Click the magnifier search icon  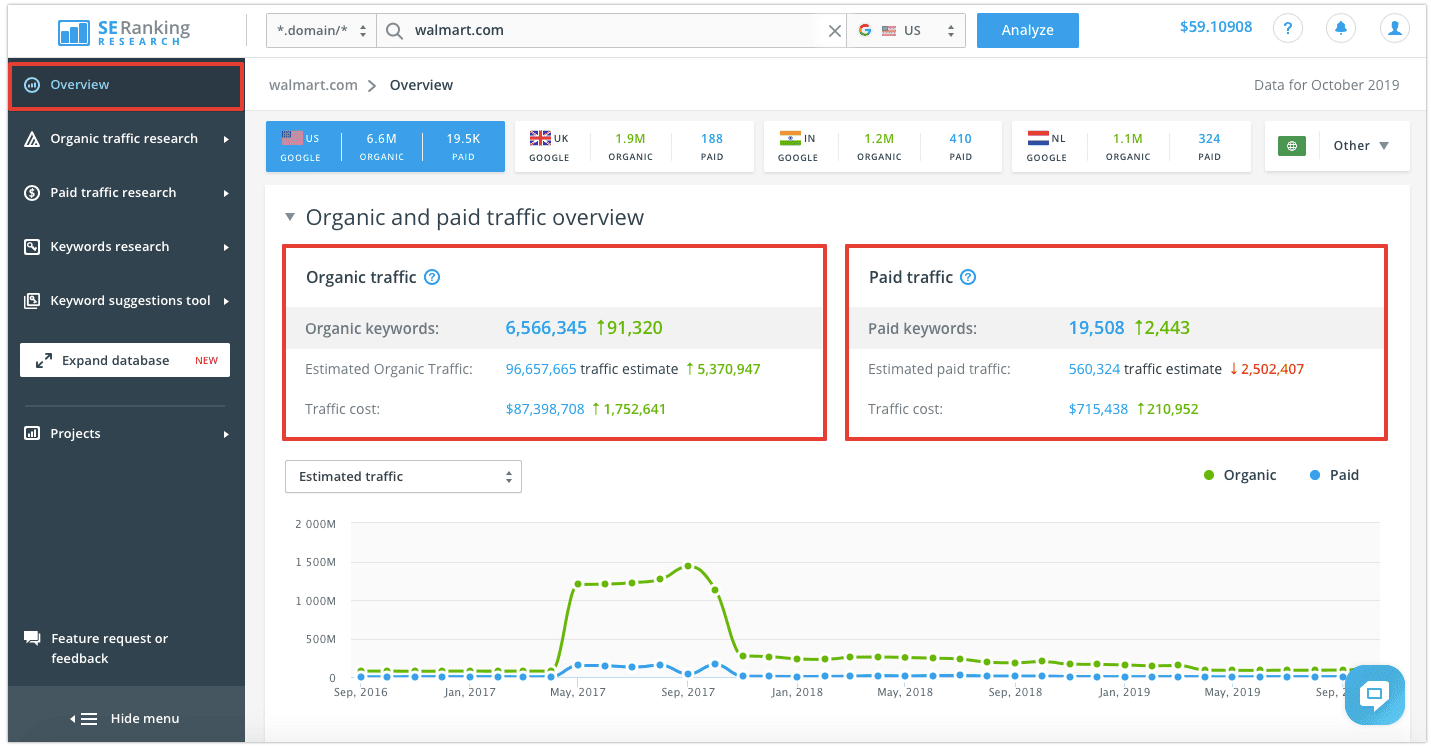coord(395,31)
